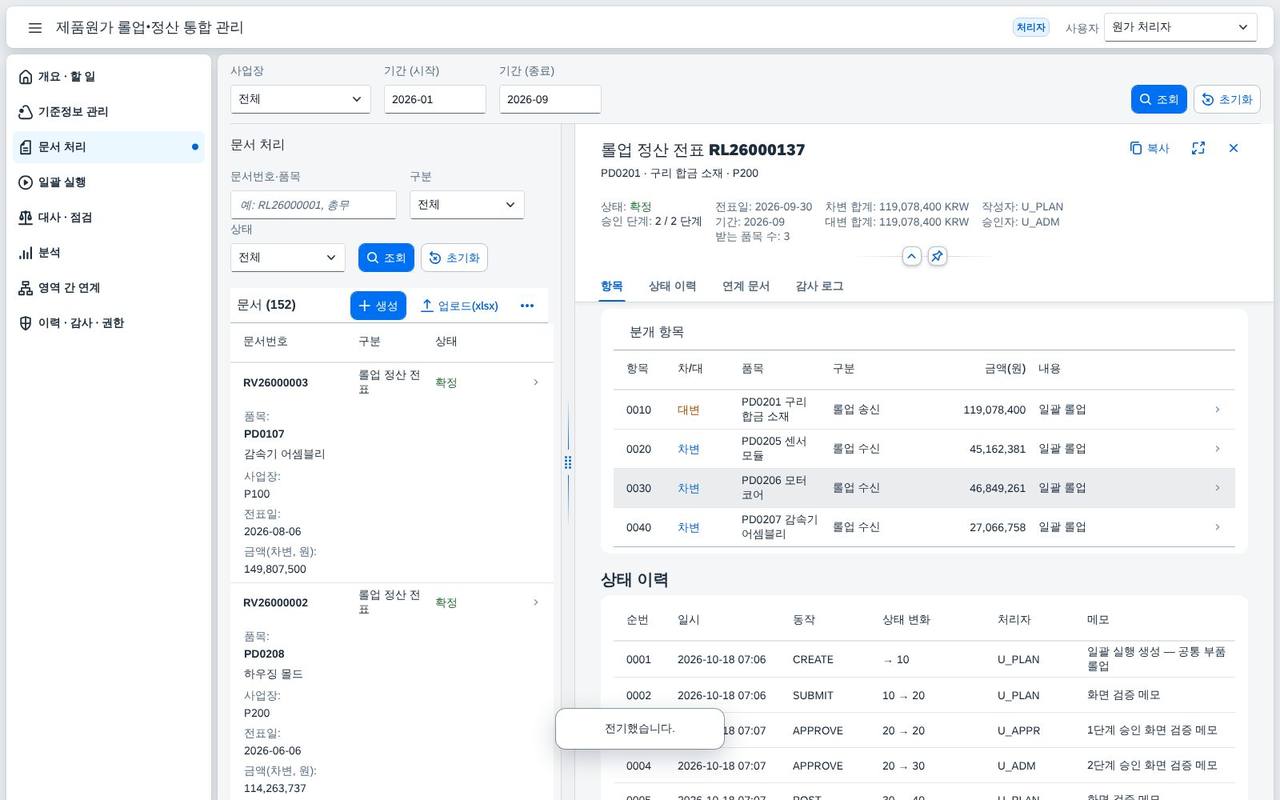This screenshot has height=800, width=1280.
Task: Focus the 기간 (종료) field
Action: 550,99
